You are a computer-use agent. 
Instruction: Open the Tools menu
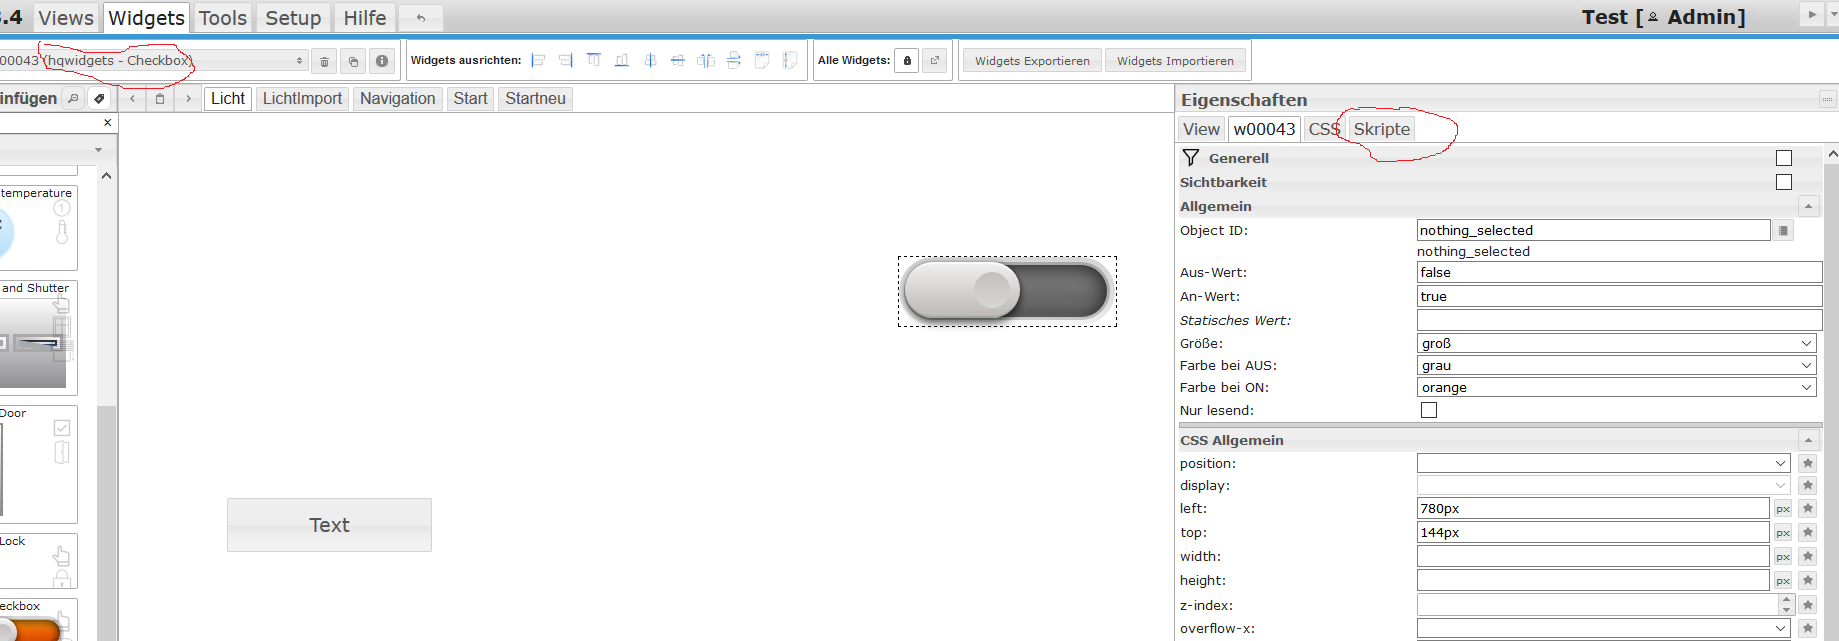(x=223, y=18)
